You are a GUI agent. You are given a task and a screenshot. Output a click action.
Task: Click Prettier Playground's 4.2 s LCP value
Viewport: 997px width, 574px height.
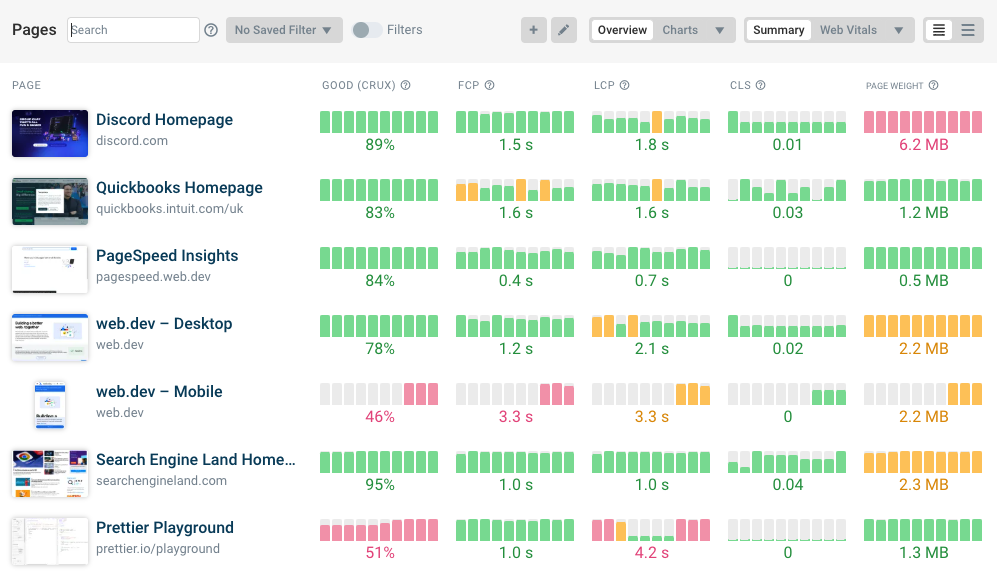(x=652, y=553)
